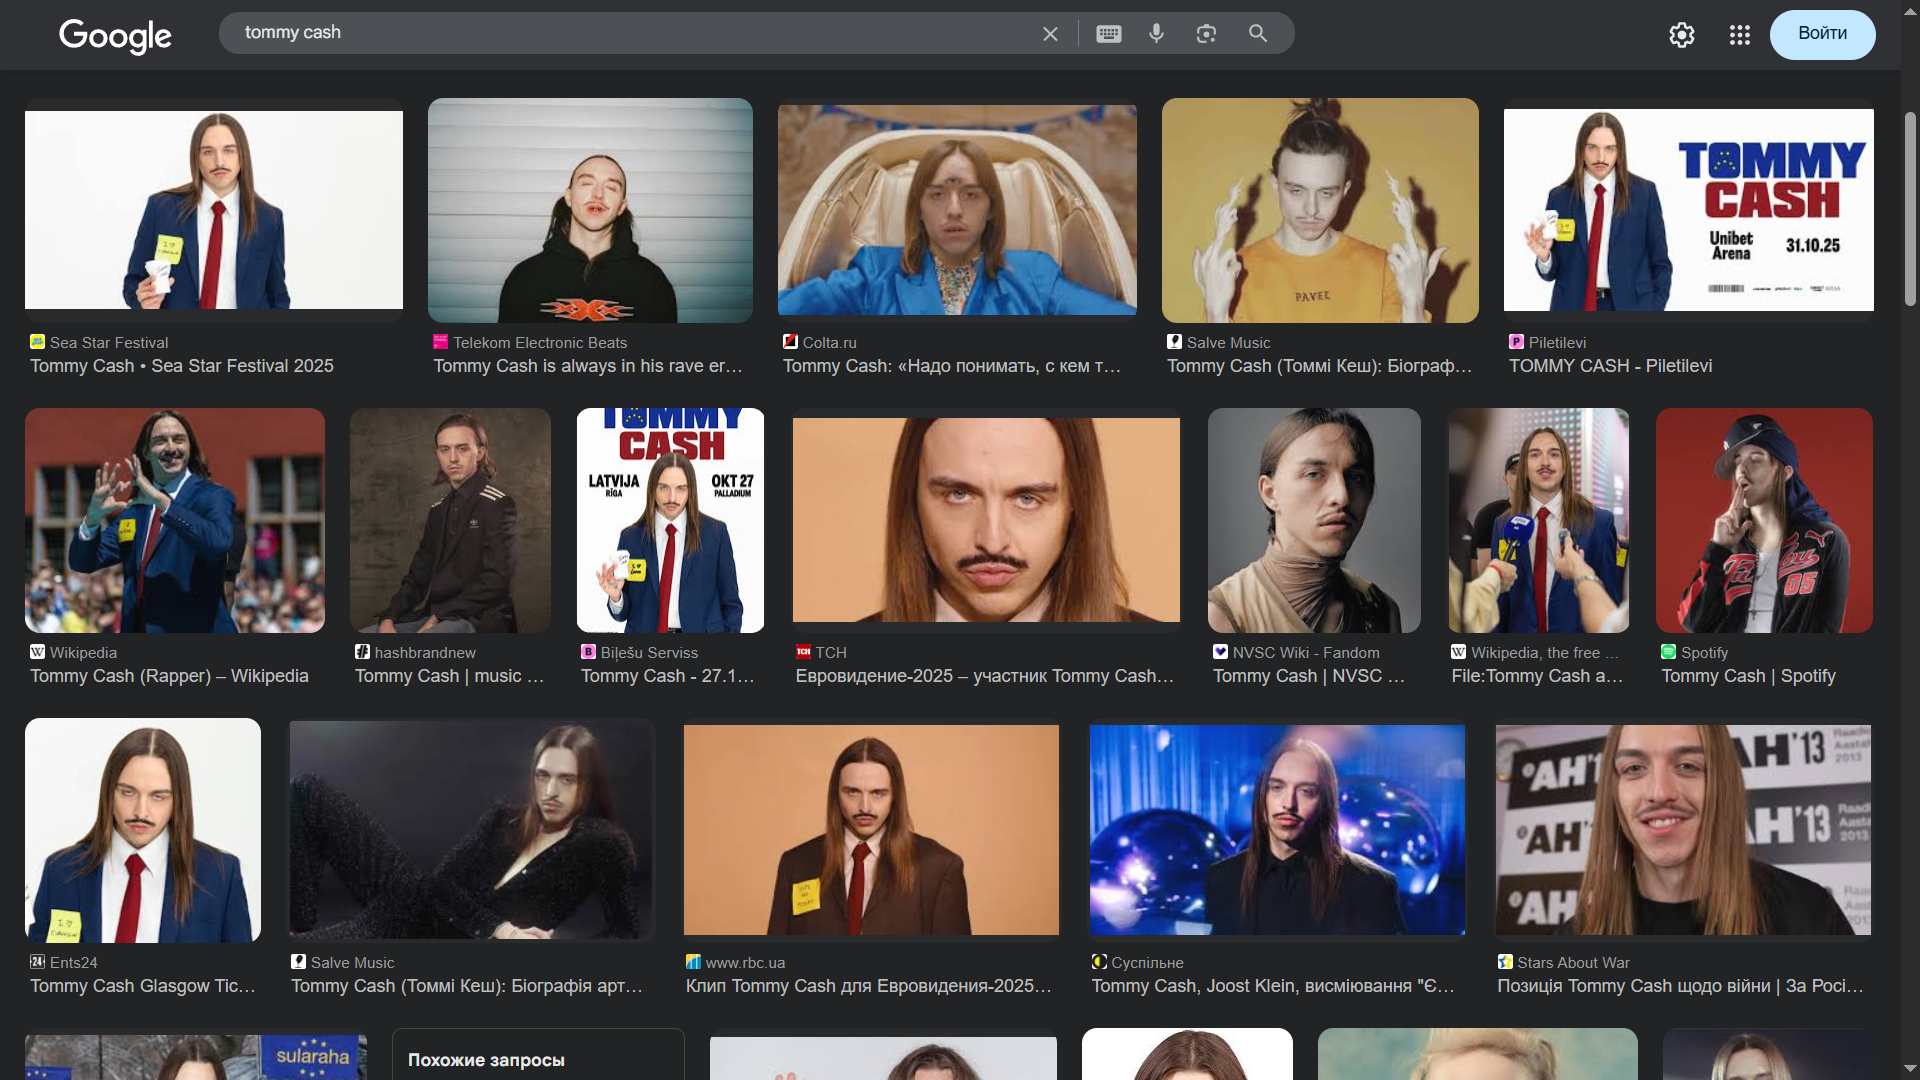This screenshot has width=1920, height=1080.
Task: Clear the search text with X
Action: tap(1050, 34)
